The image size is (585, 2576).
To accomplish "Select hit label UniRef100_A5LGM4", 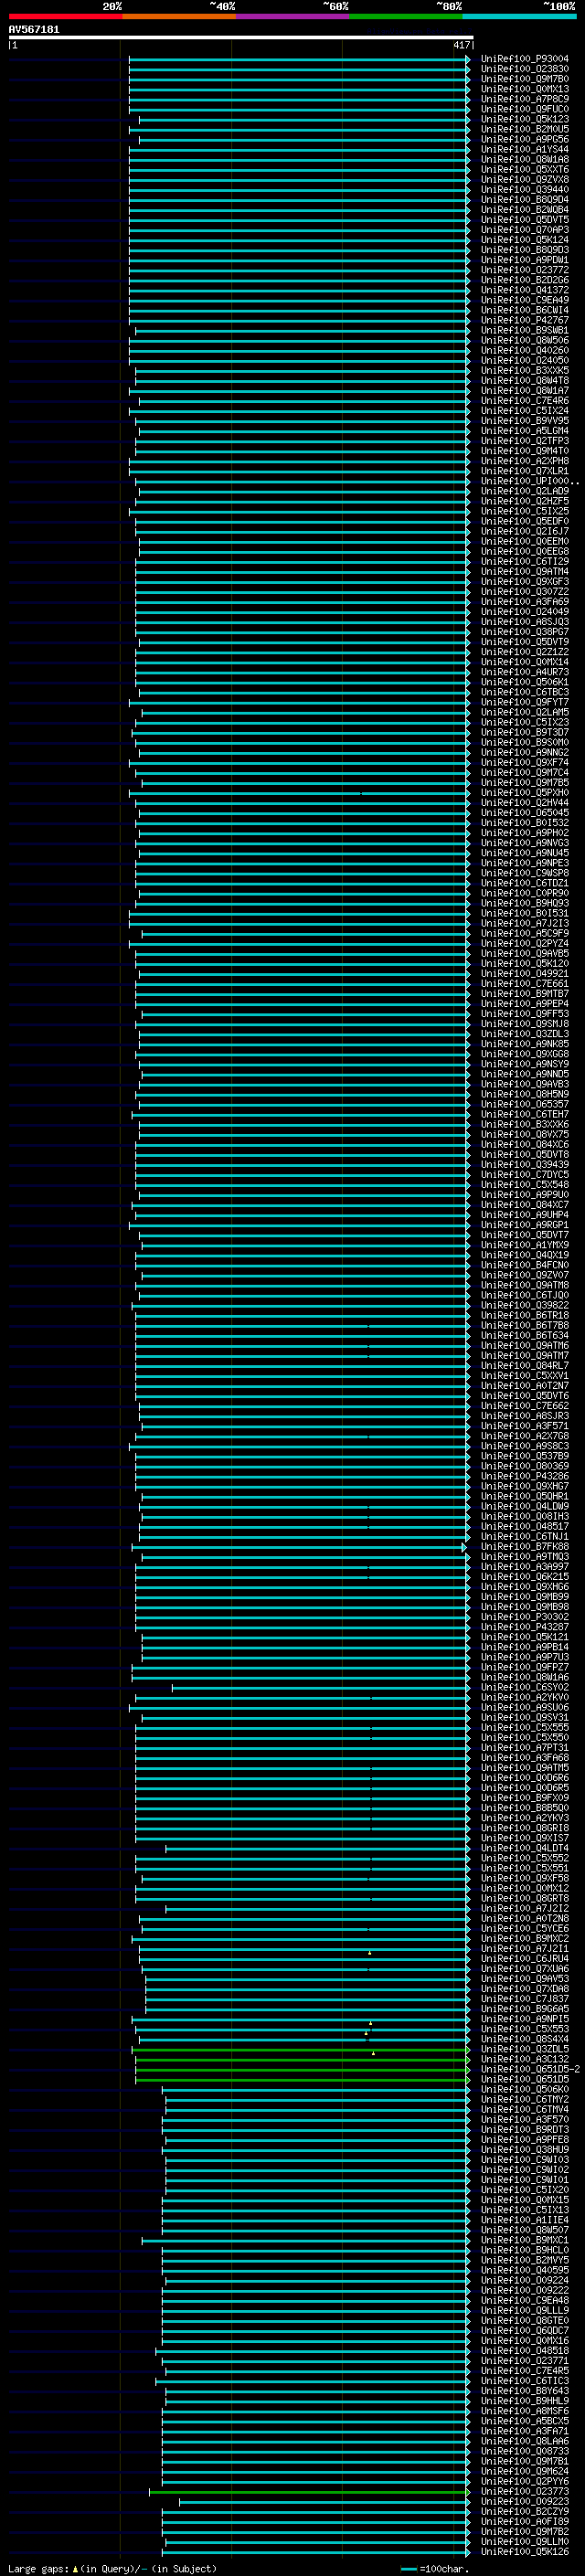I will [524, 431].
